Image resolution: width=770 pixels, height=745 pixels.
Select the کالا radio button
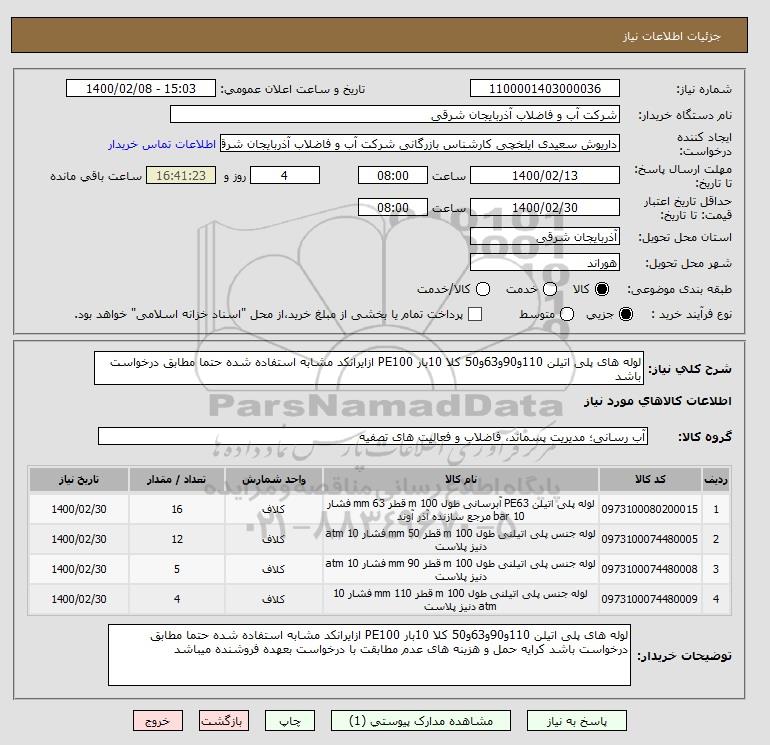click(602, 289)
